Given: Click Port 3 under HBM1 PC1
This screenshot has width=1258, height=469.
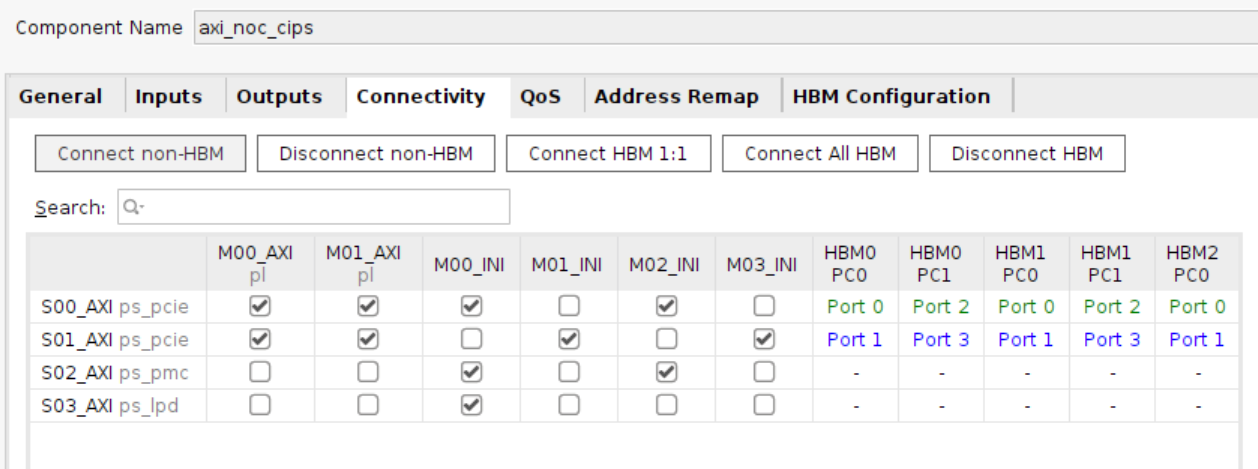Looking at the screenshot, I should 1111,340.
